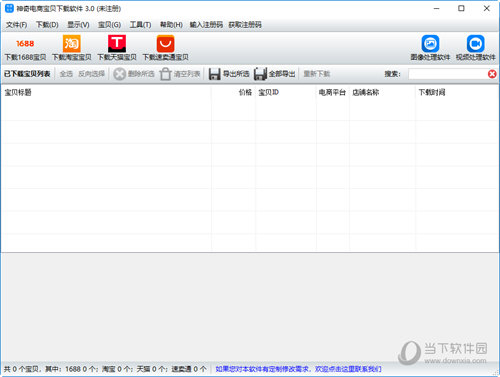
Task: Click the 反向选择 invert selection button
Action: [x=92, y=74]
